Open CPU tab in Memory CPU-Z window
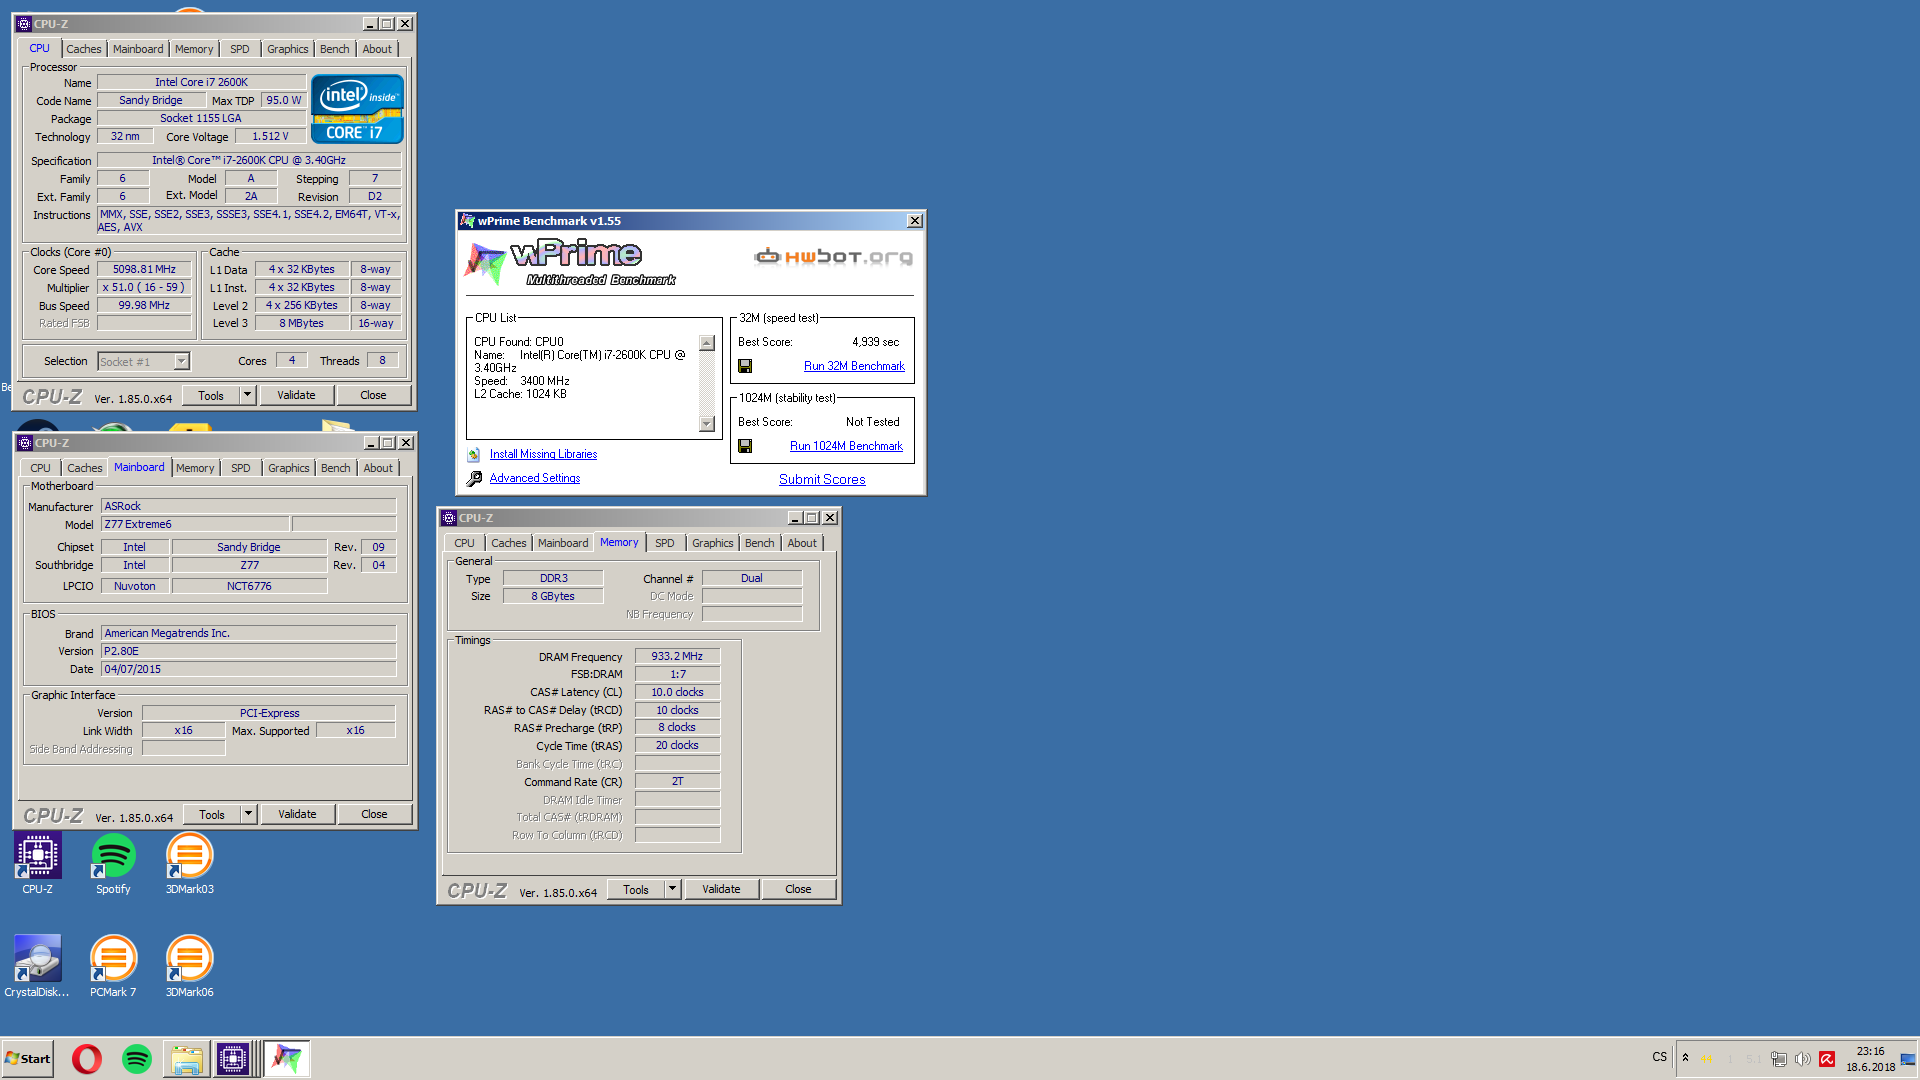Screen dimensions: 1920x1080 464,543
